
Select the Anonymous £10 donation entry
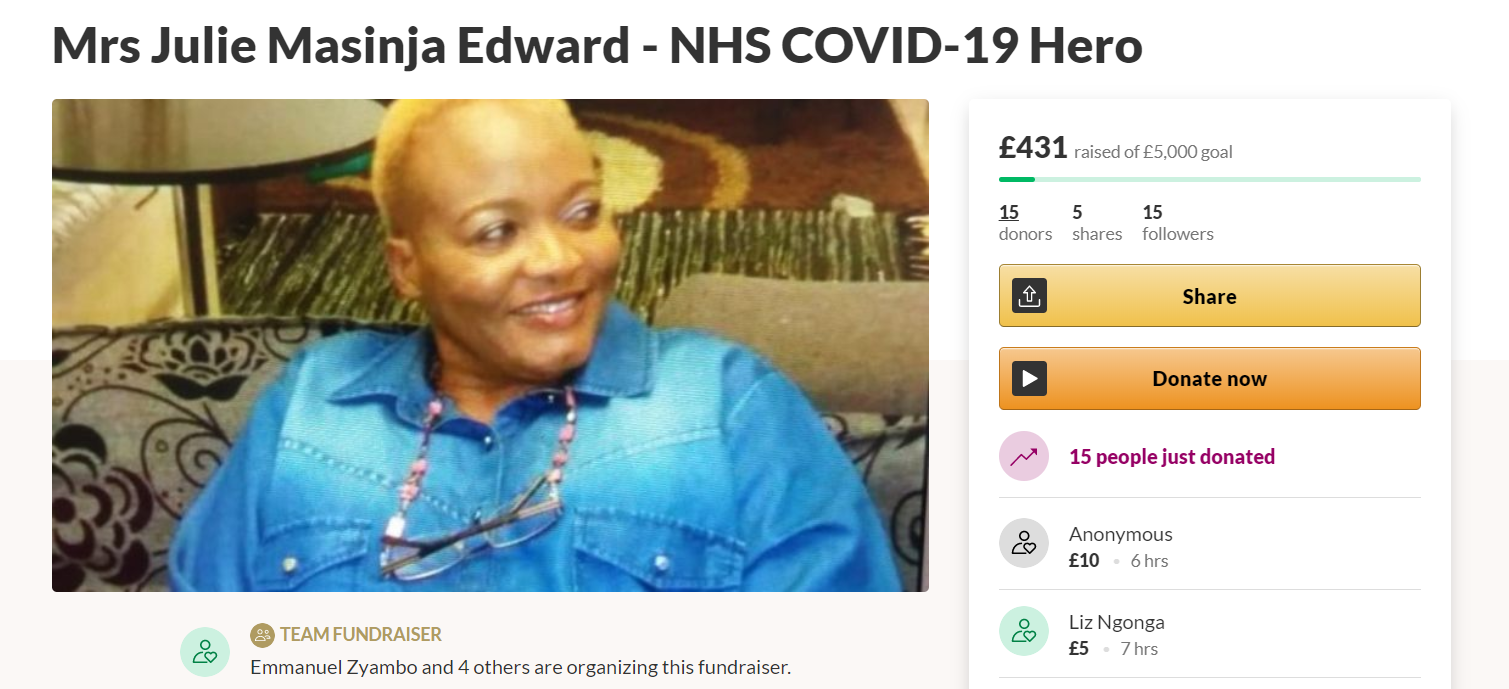(1209, 544)
